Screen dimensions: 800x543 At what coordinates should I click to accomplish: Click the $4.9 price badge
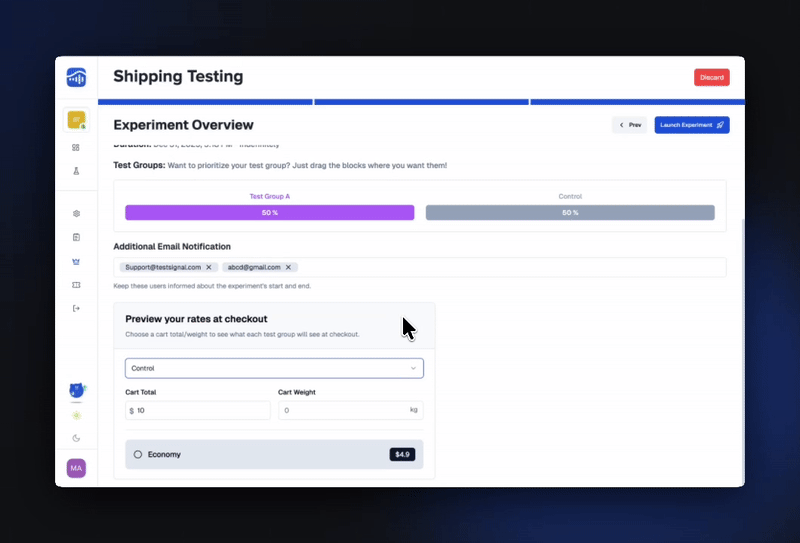coord(402,454)
